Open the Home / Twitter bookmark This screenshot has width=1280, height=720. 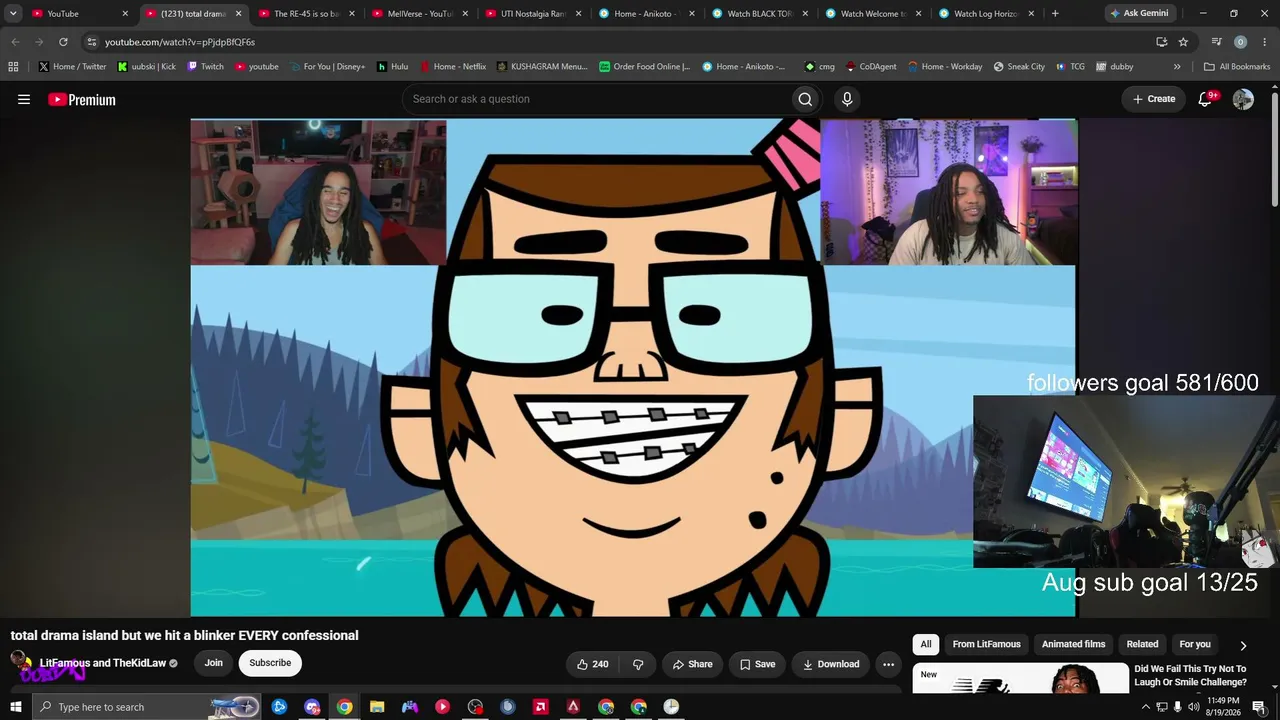pyautogui.click(x=73, y=67)
